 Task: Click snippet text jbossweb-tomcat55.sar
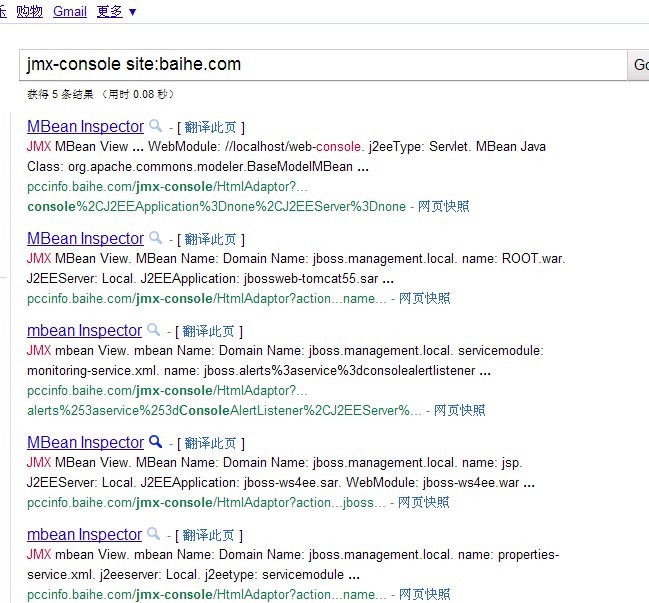coord(311,279)
